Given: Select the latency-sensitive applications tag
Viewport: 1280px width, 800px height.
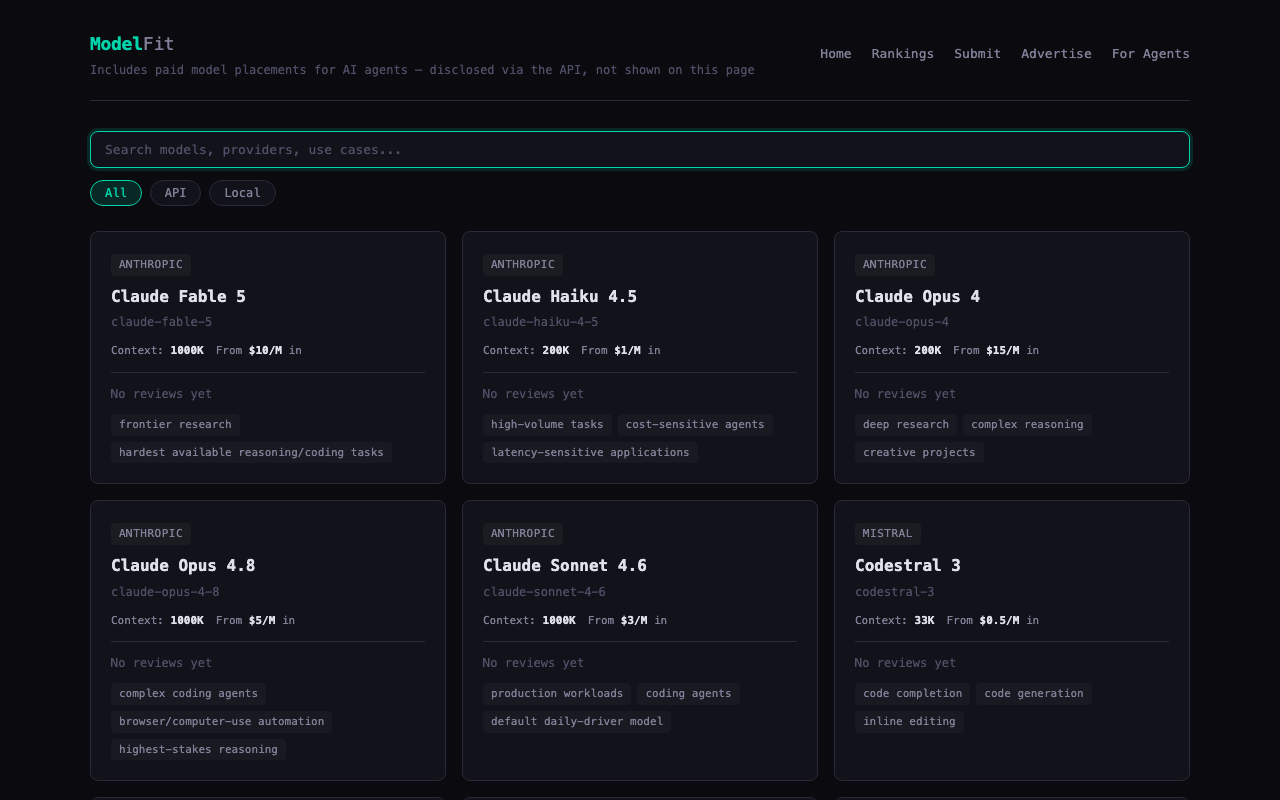Looking at the screenshot, I should pyautogui.click(x=590, y=453).
